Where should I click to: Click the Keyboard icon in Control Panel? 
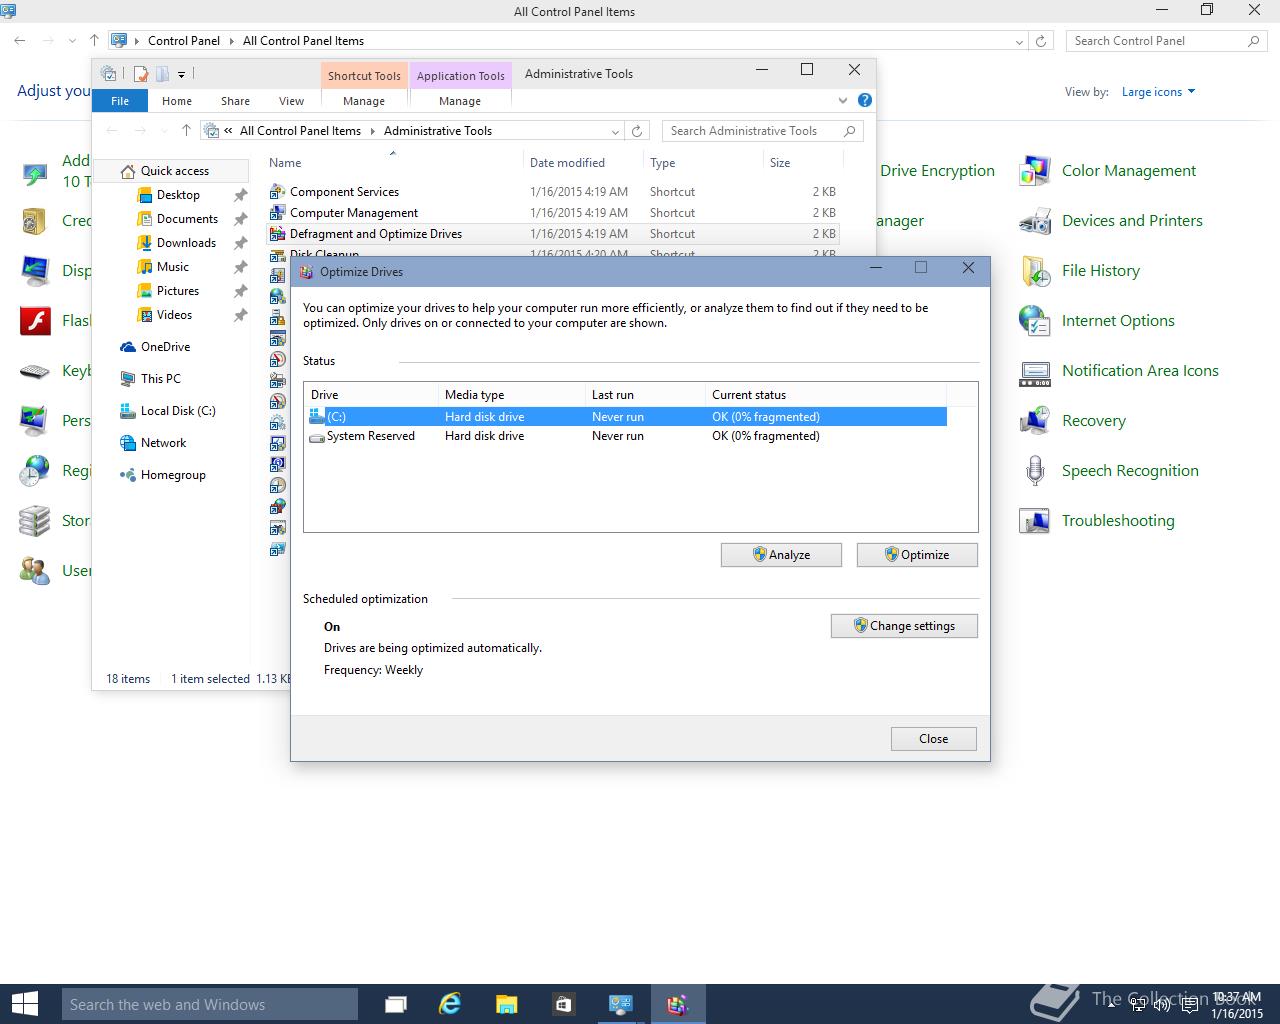point(35,371)
